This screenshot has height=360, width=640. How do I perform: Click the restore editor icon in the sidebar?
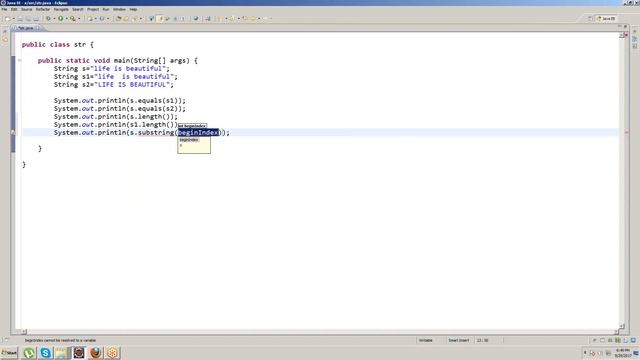pos(5,32)
